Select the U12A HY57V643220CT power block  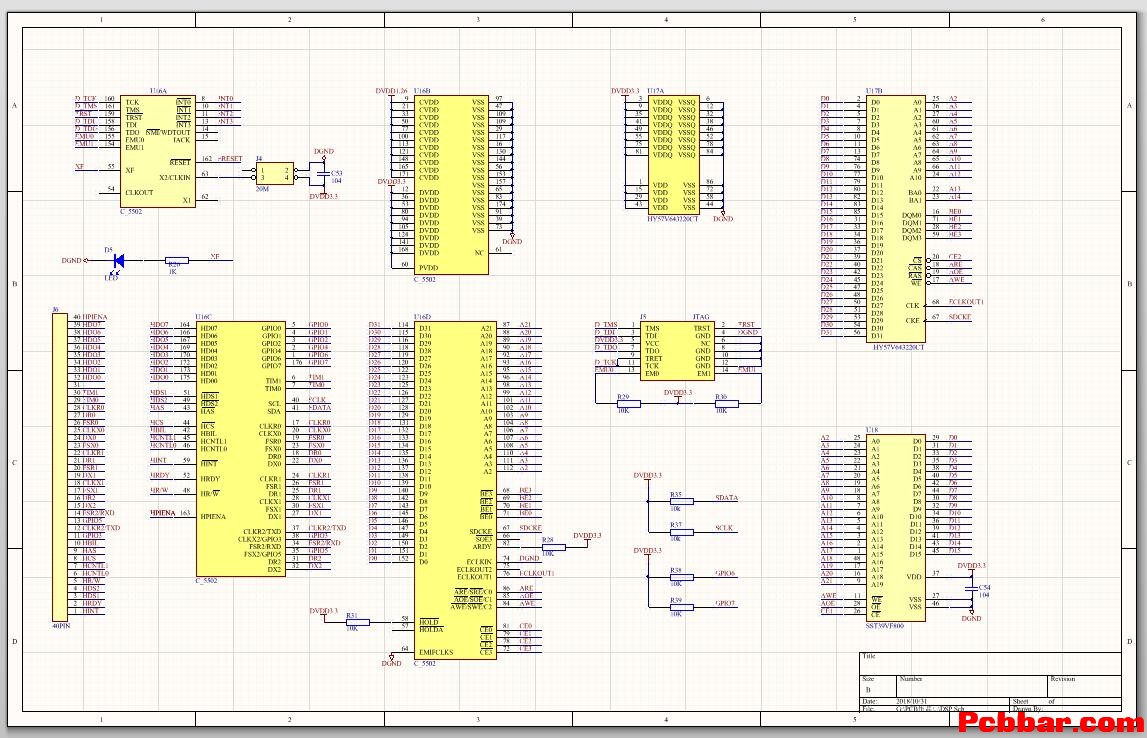click(674, 155)
